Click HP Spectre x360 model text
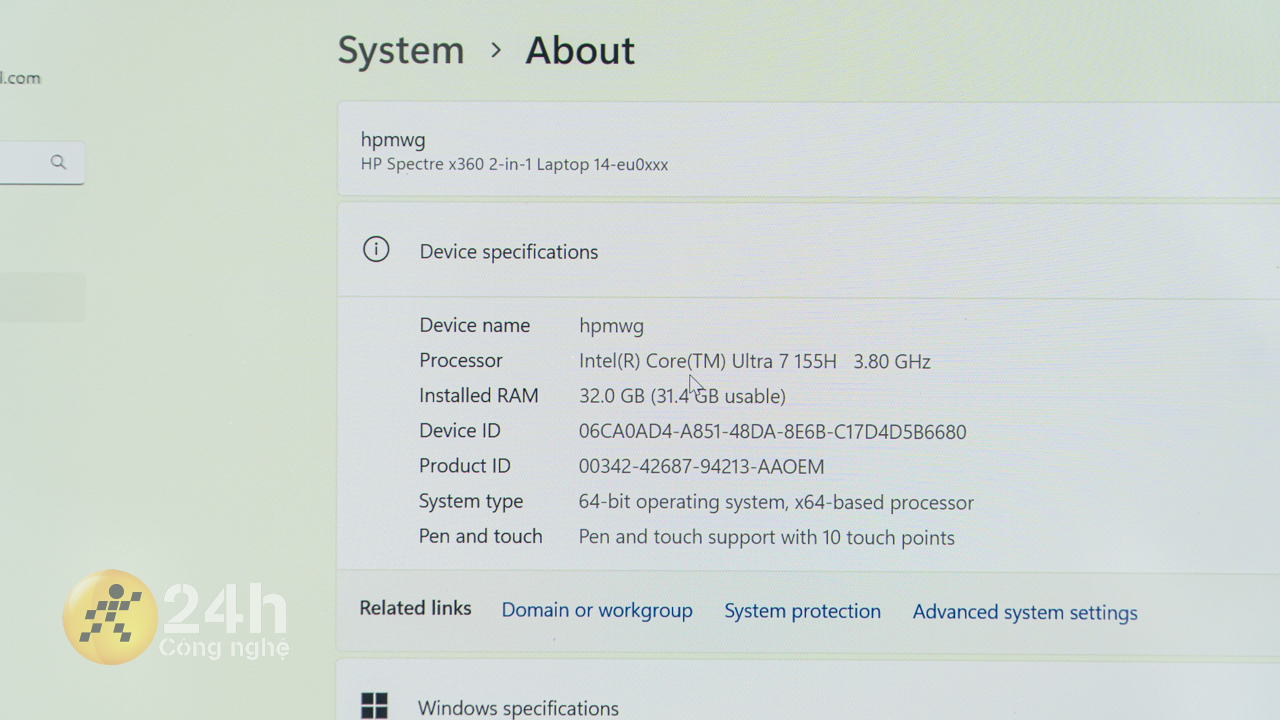 click(x=514, y=164)
